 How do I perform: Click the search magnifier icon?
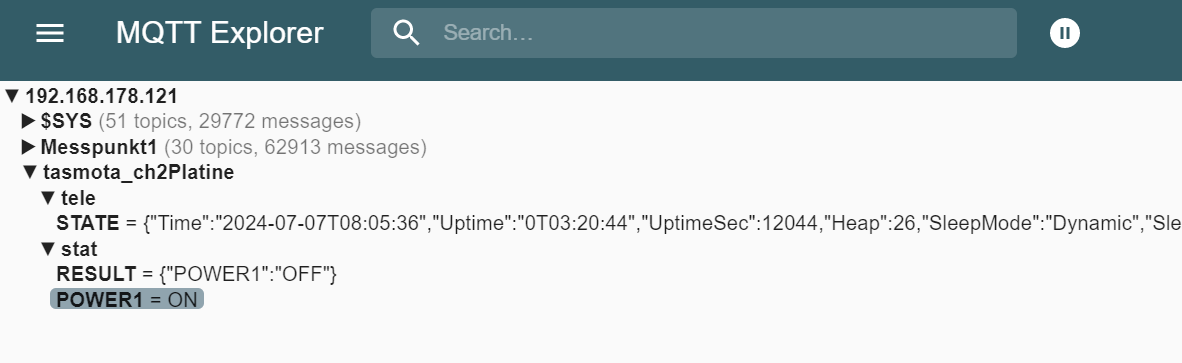coord(406,33)
